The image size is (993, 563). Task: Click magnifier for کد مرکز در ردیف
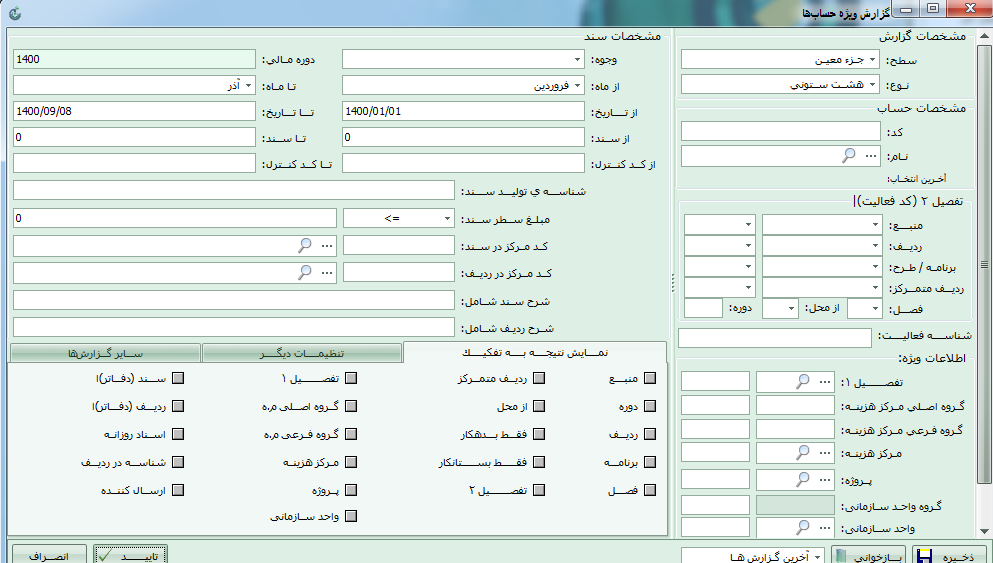[305, 273]
